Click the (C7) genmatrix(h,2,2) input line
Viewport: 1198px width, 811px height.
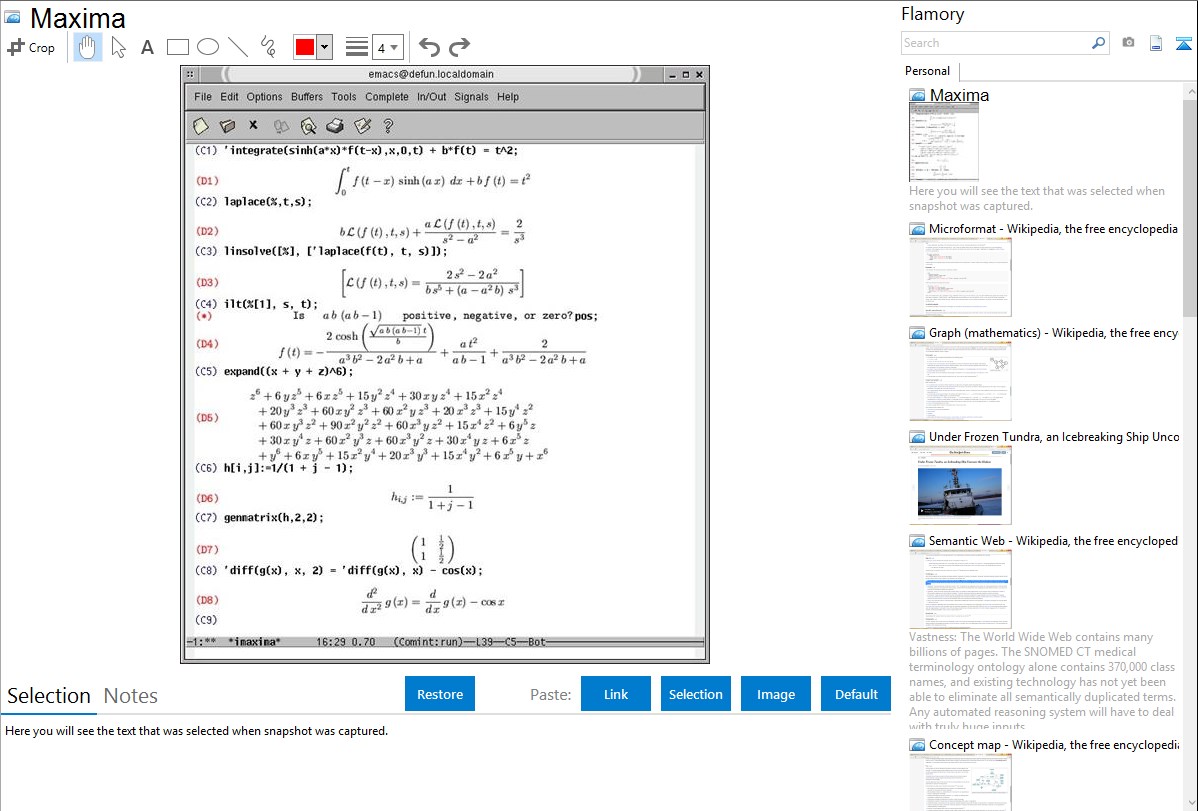(x=259, y=517)
